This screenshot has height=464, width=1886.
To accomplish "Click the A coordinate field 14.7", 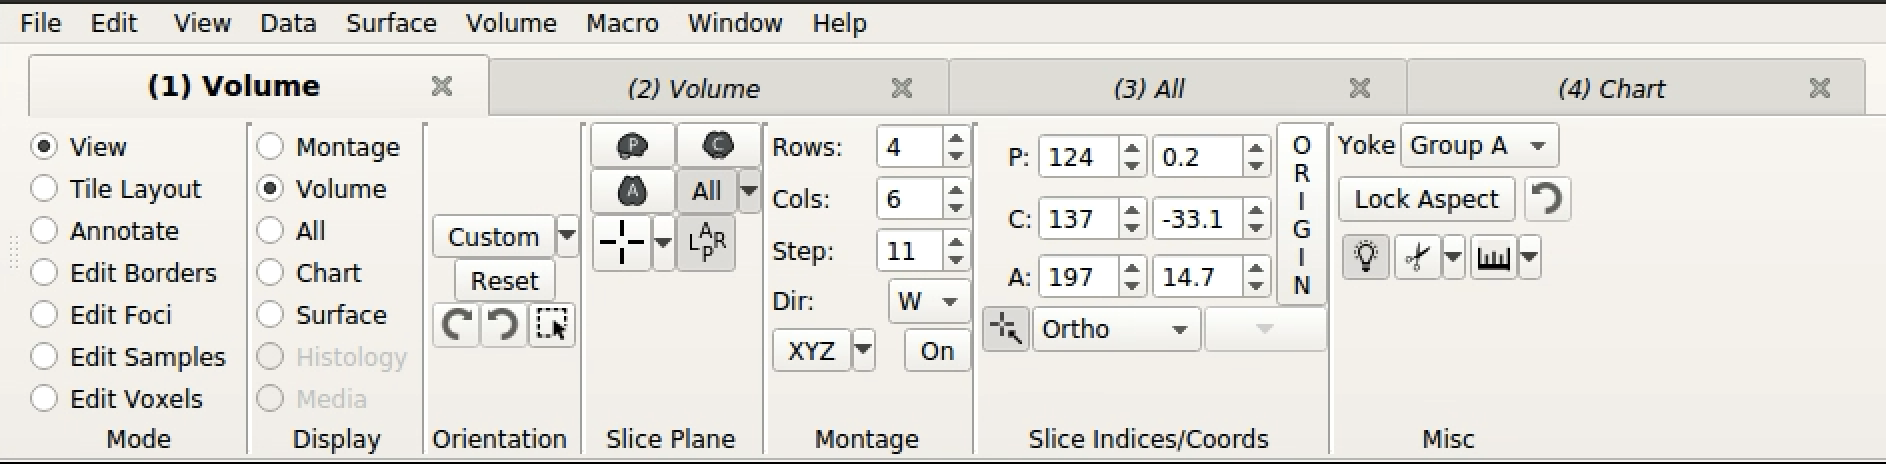I will coord(1198,277).
